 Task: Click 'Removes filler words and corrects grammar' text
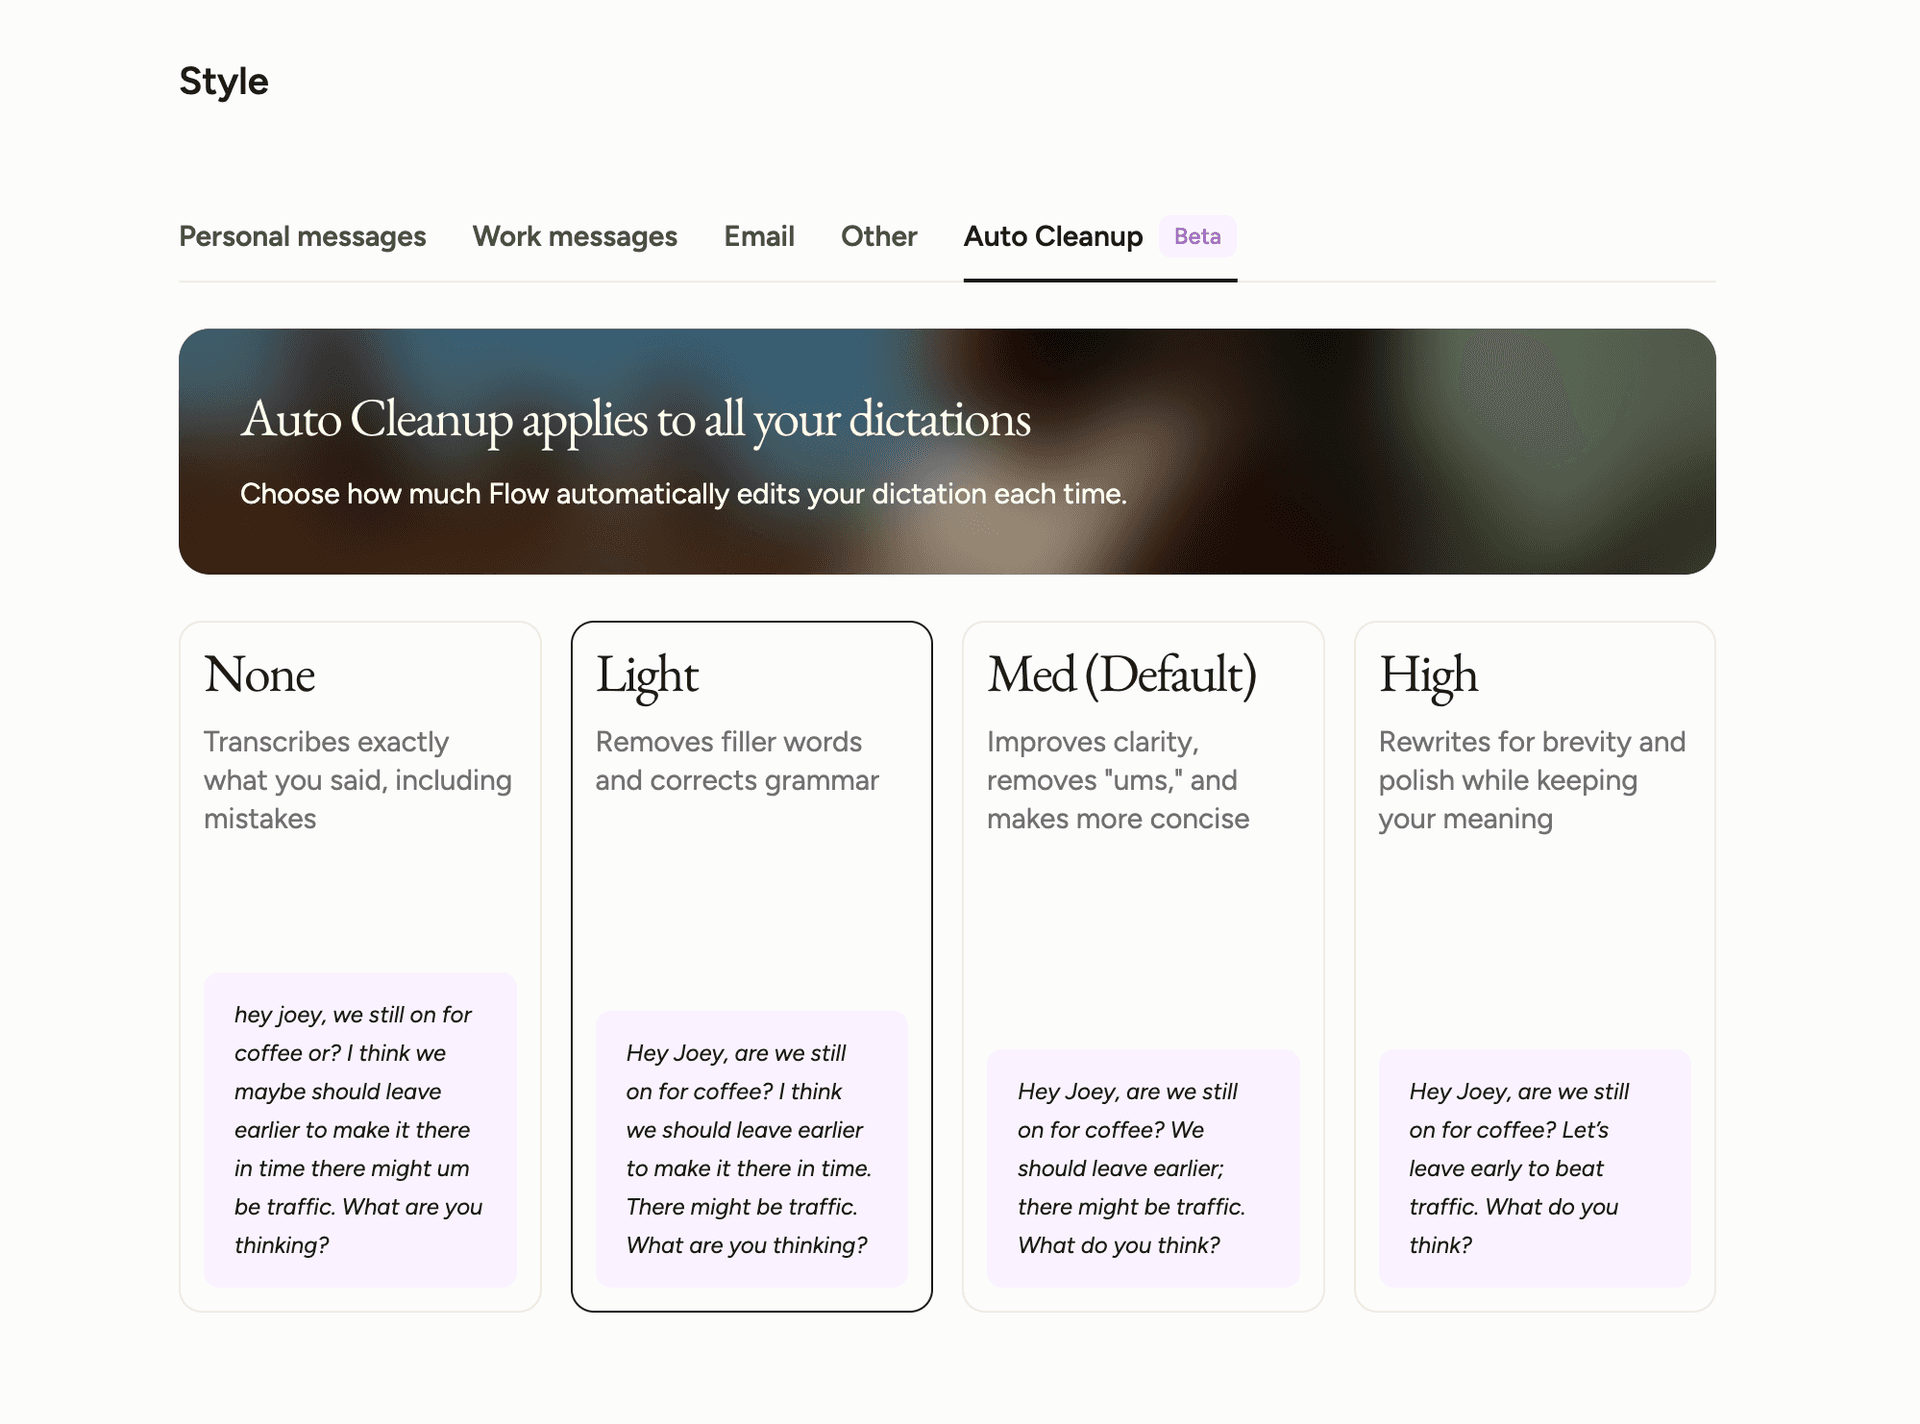[x=737, y=761]
